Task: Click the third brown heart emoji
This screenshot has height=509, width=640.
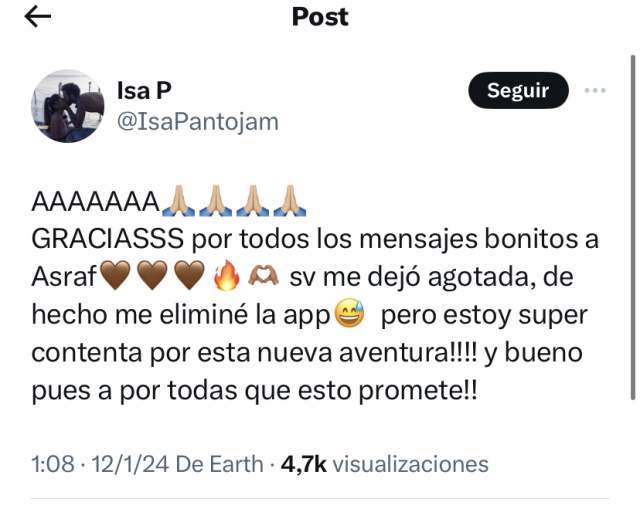Action: pos(189,276)
